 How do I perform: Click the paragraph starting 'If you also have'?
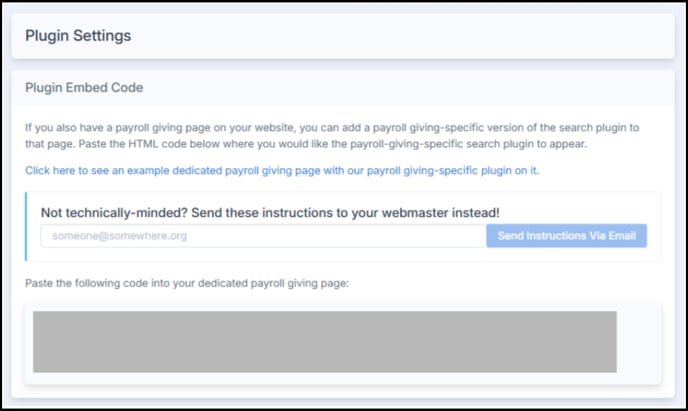tap(332, 136)
